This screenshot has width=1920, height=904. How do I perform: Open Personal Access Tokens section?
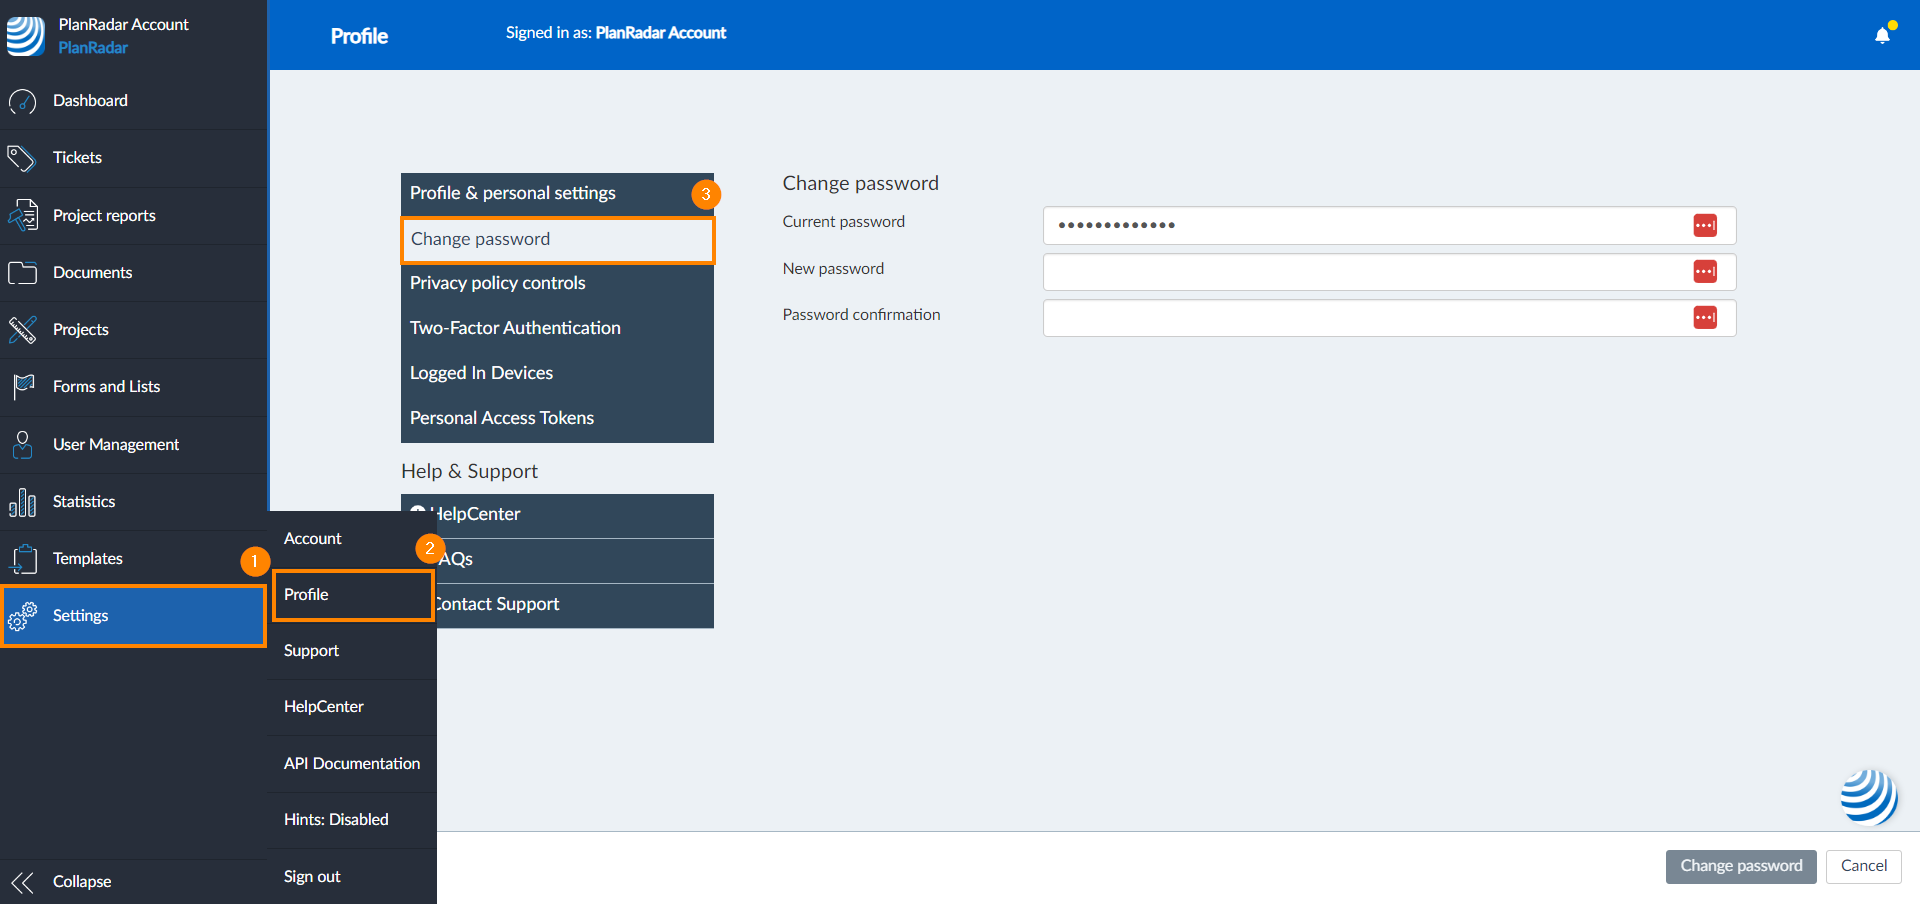[x=502, y=418]
